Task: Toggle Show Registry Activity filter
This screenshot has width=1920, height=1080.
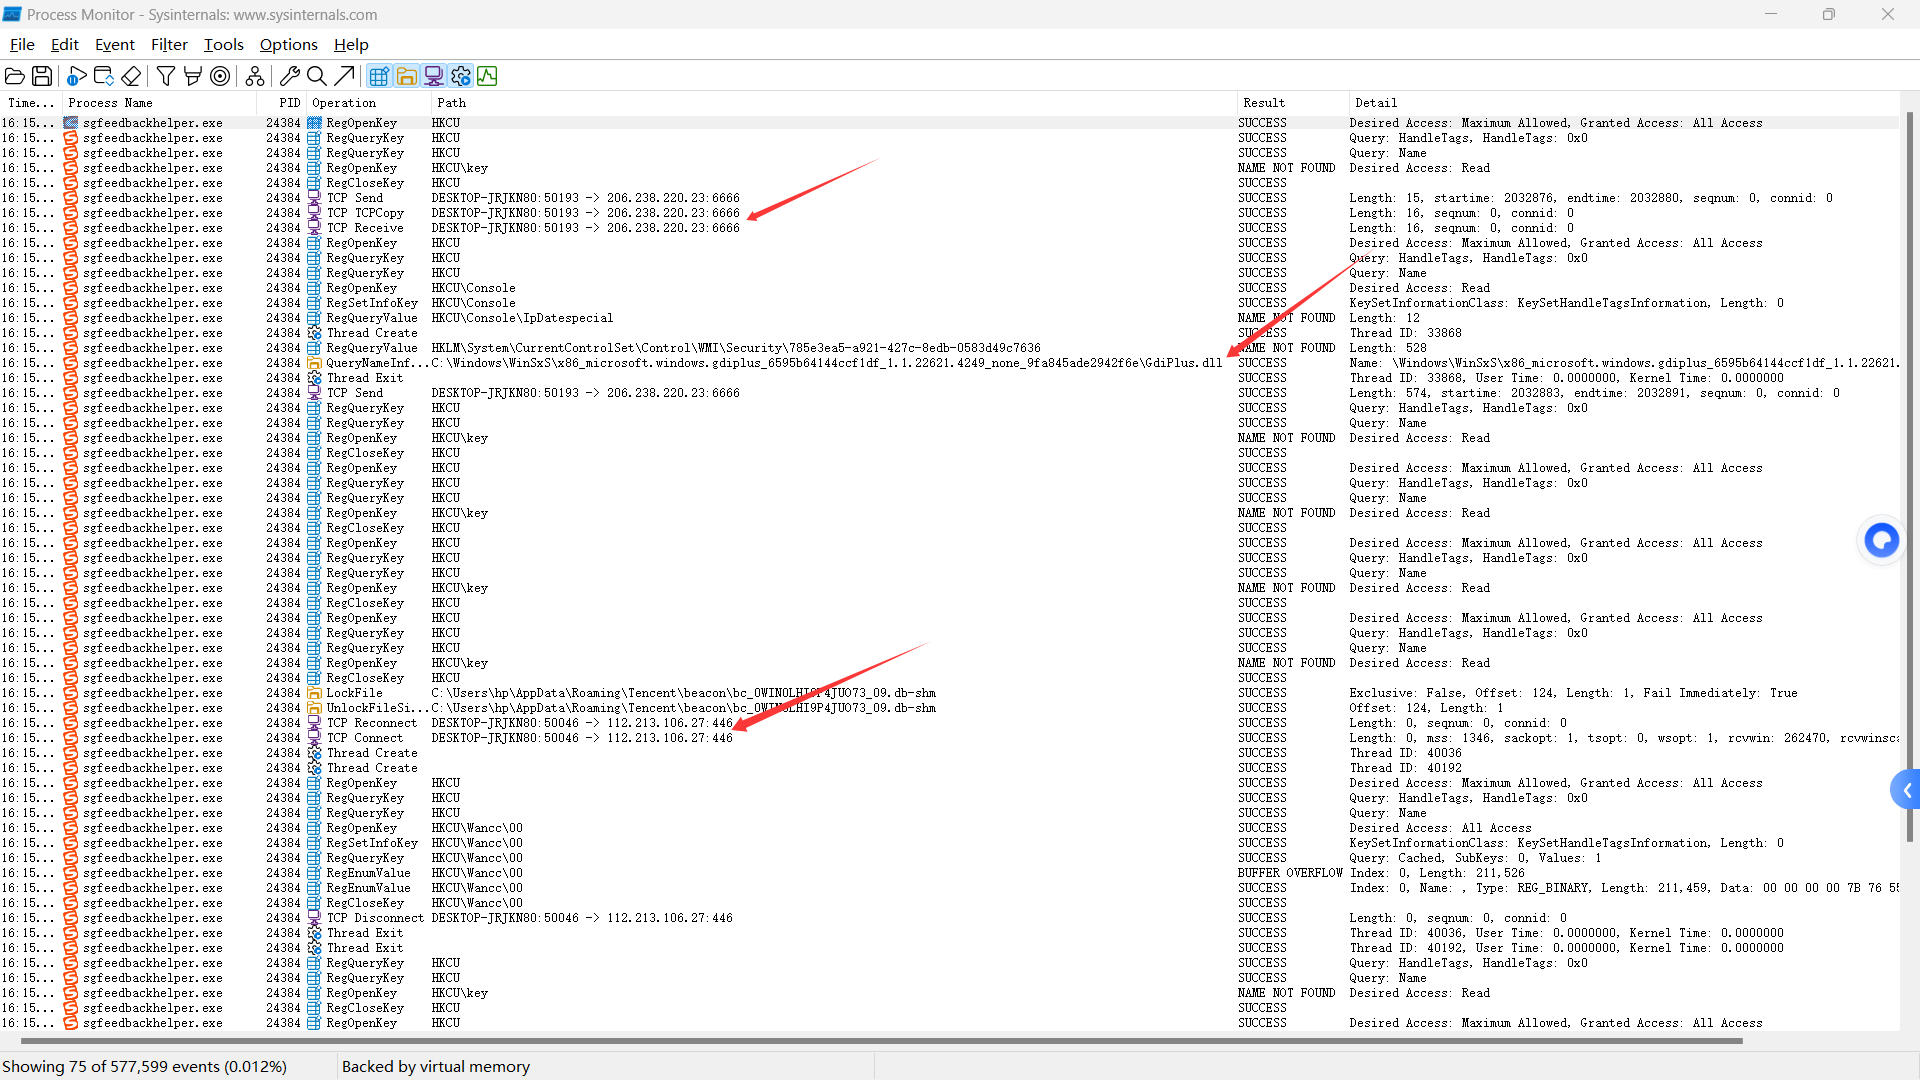Action: [379, 76]
